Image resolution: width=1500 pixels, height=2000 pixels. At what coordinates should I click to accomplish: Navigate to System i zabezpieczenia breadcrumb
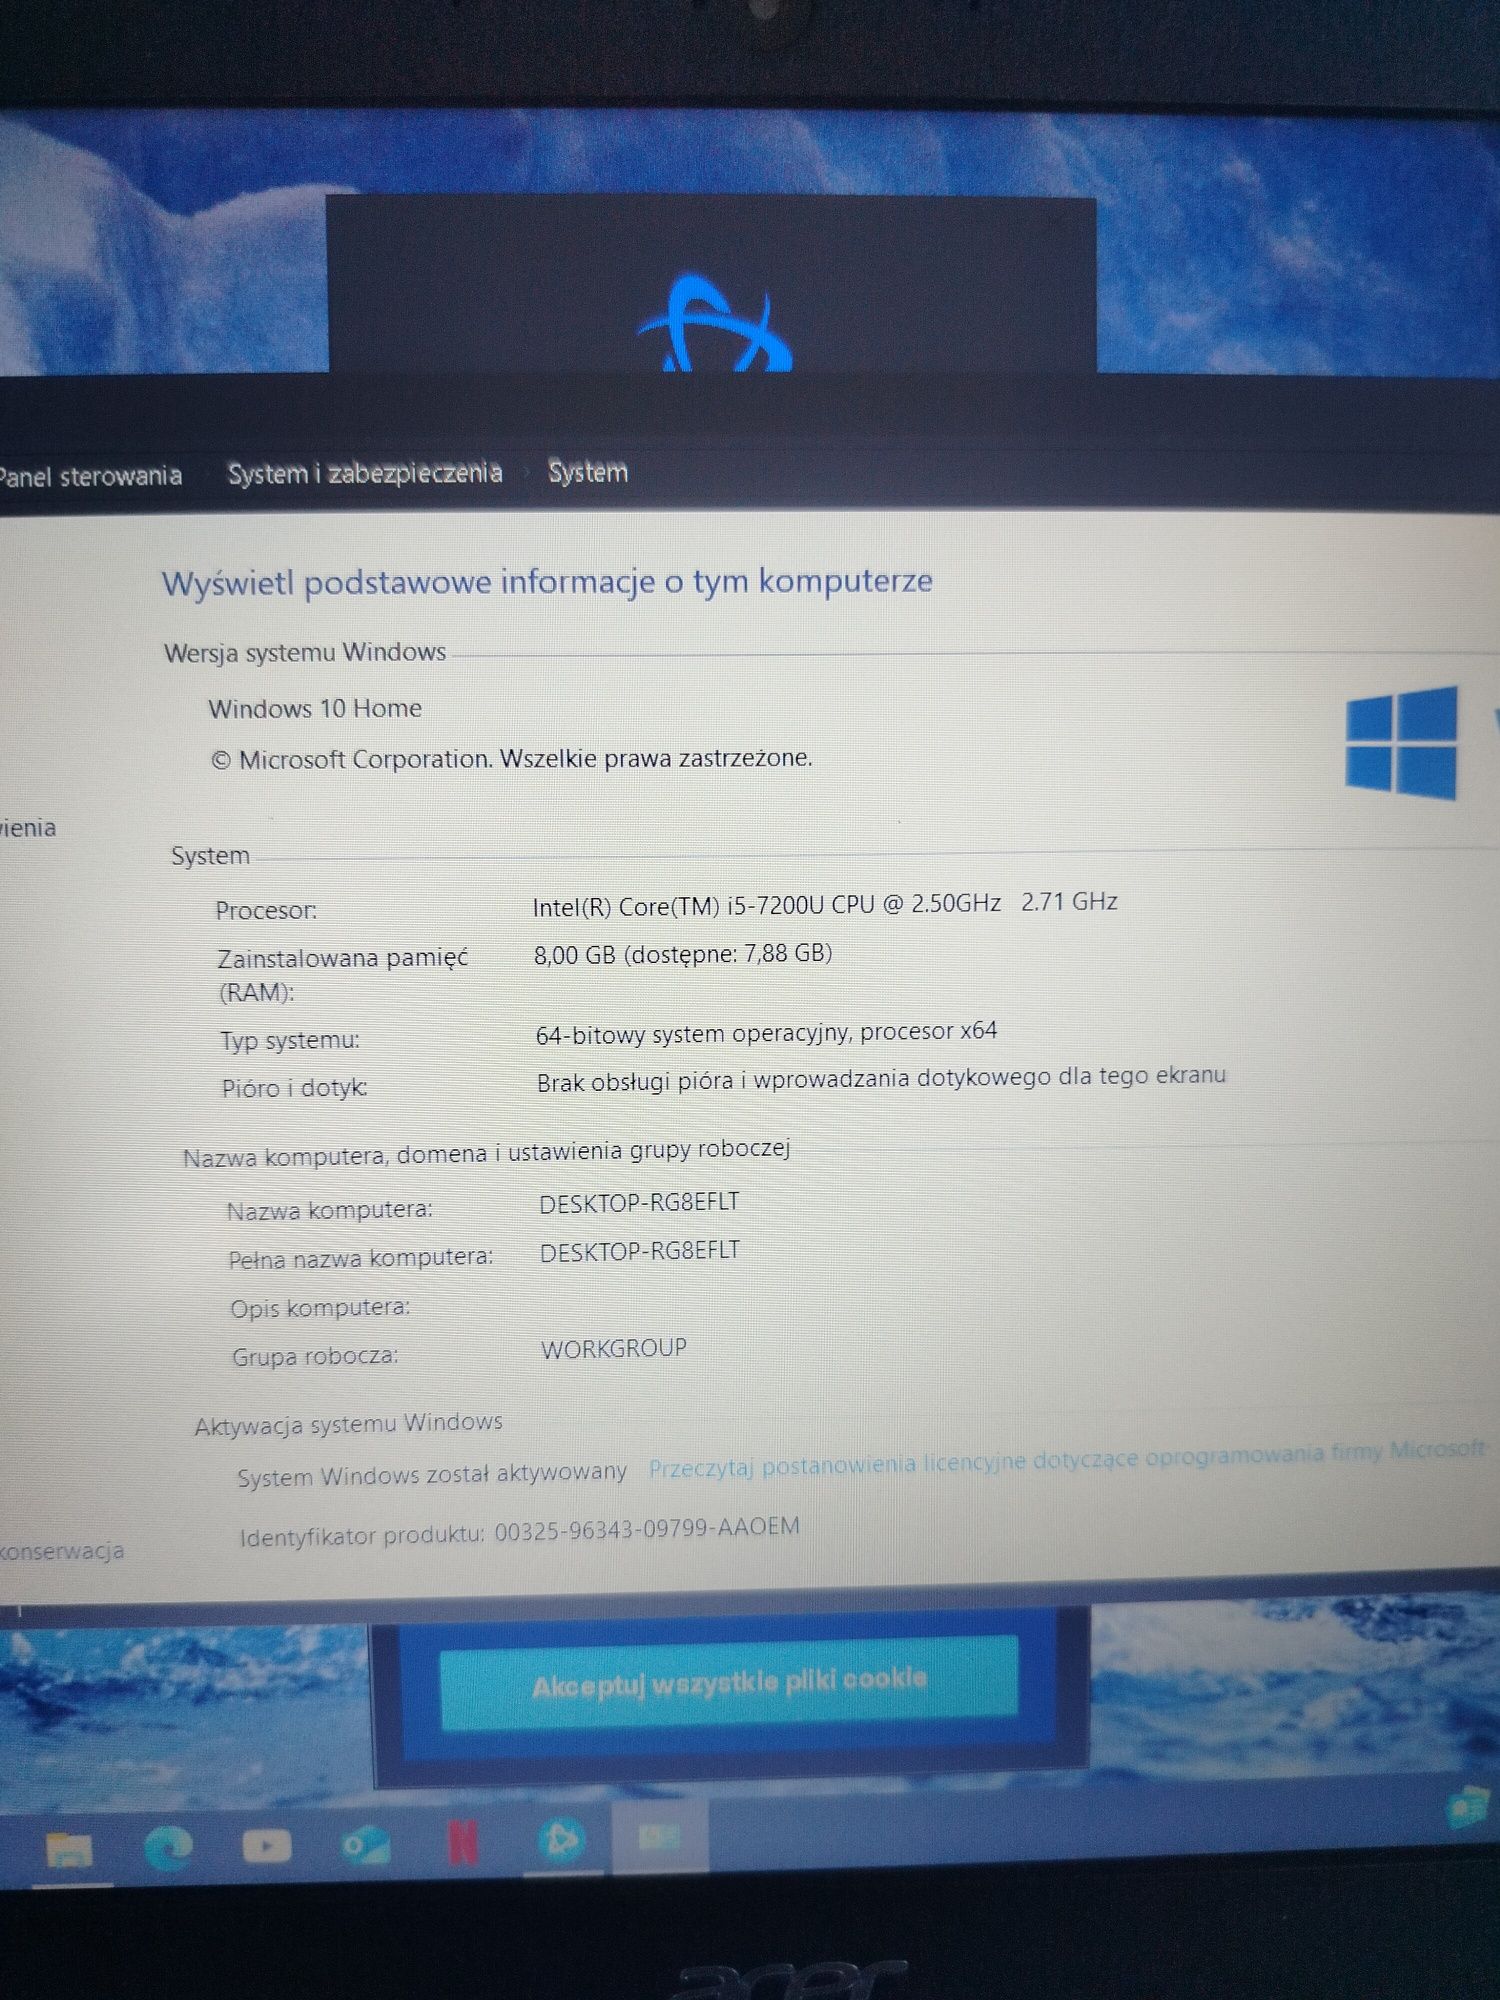point(365,473)
